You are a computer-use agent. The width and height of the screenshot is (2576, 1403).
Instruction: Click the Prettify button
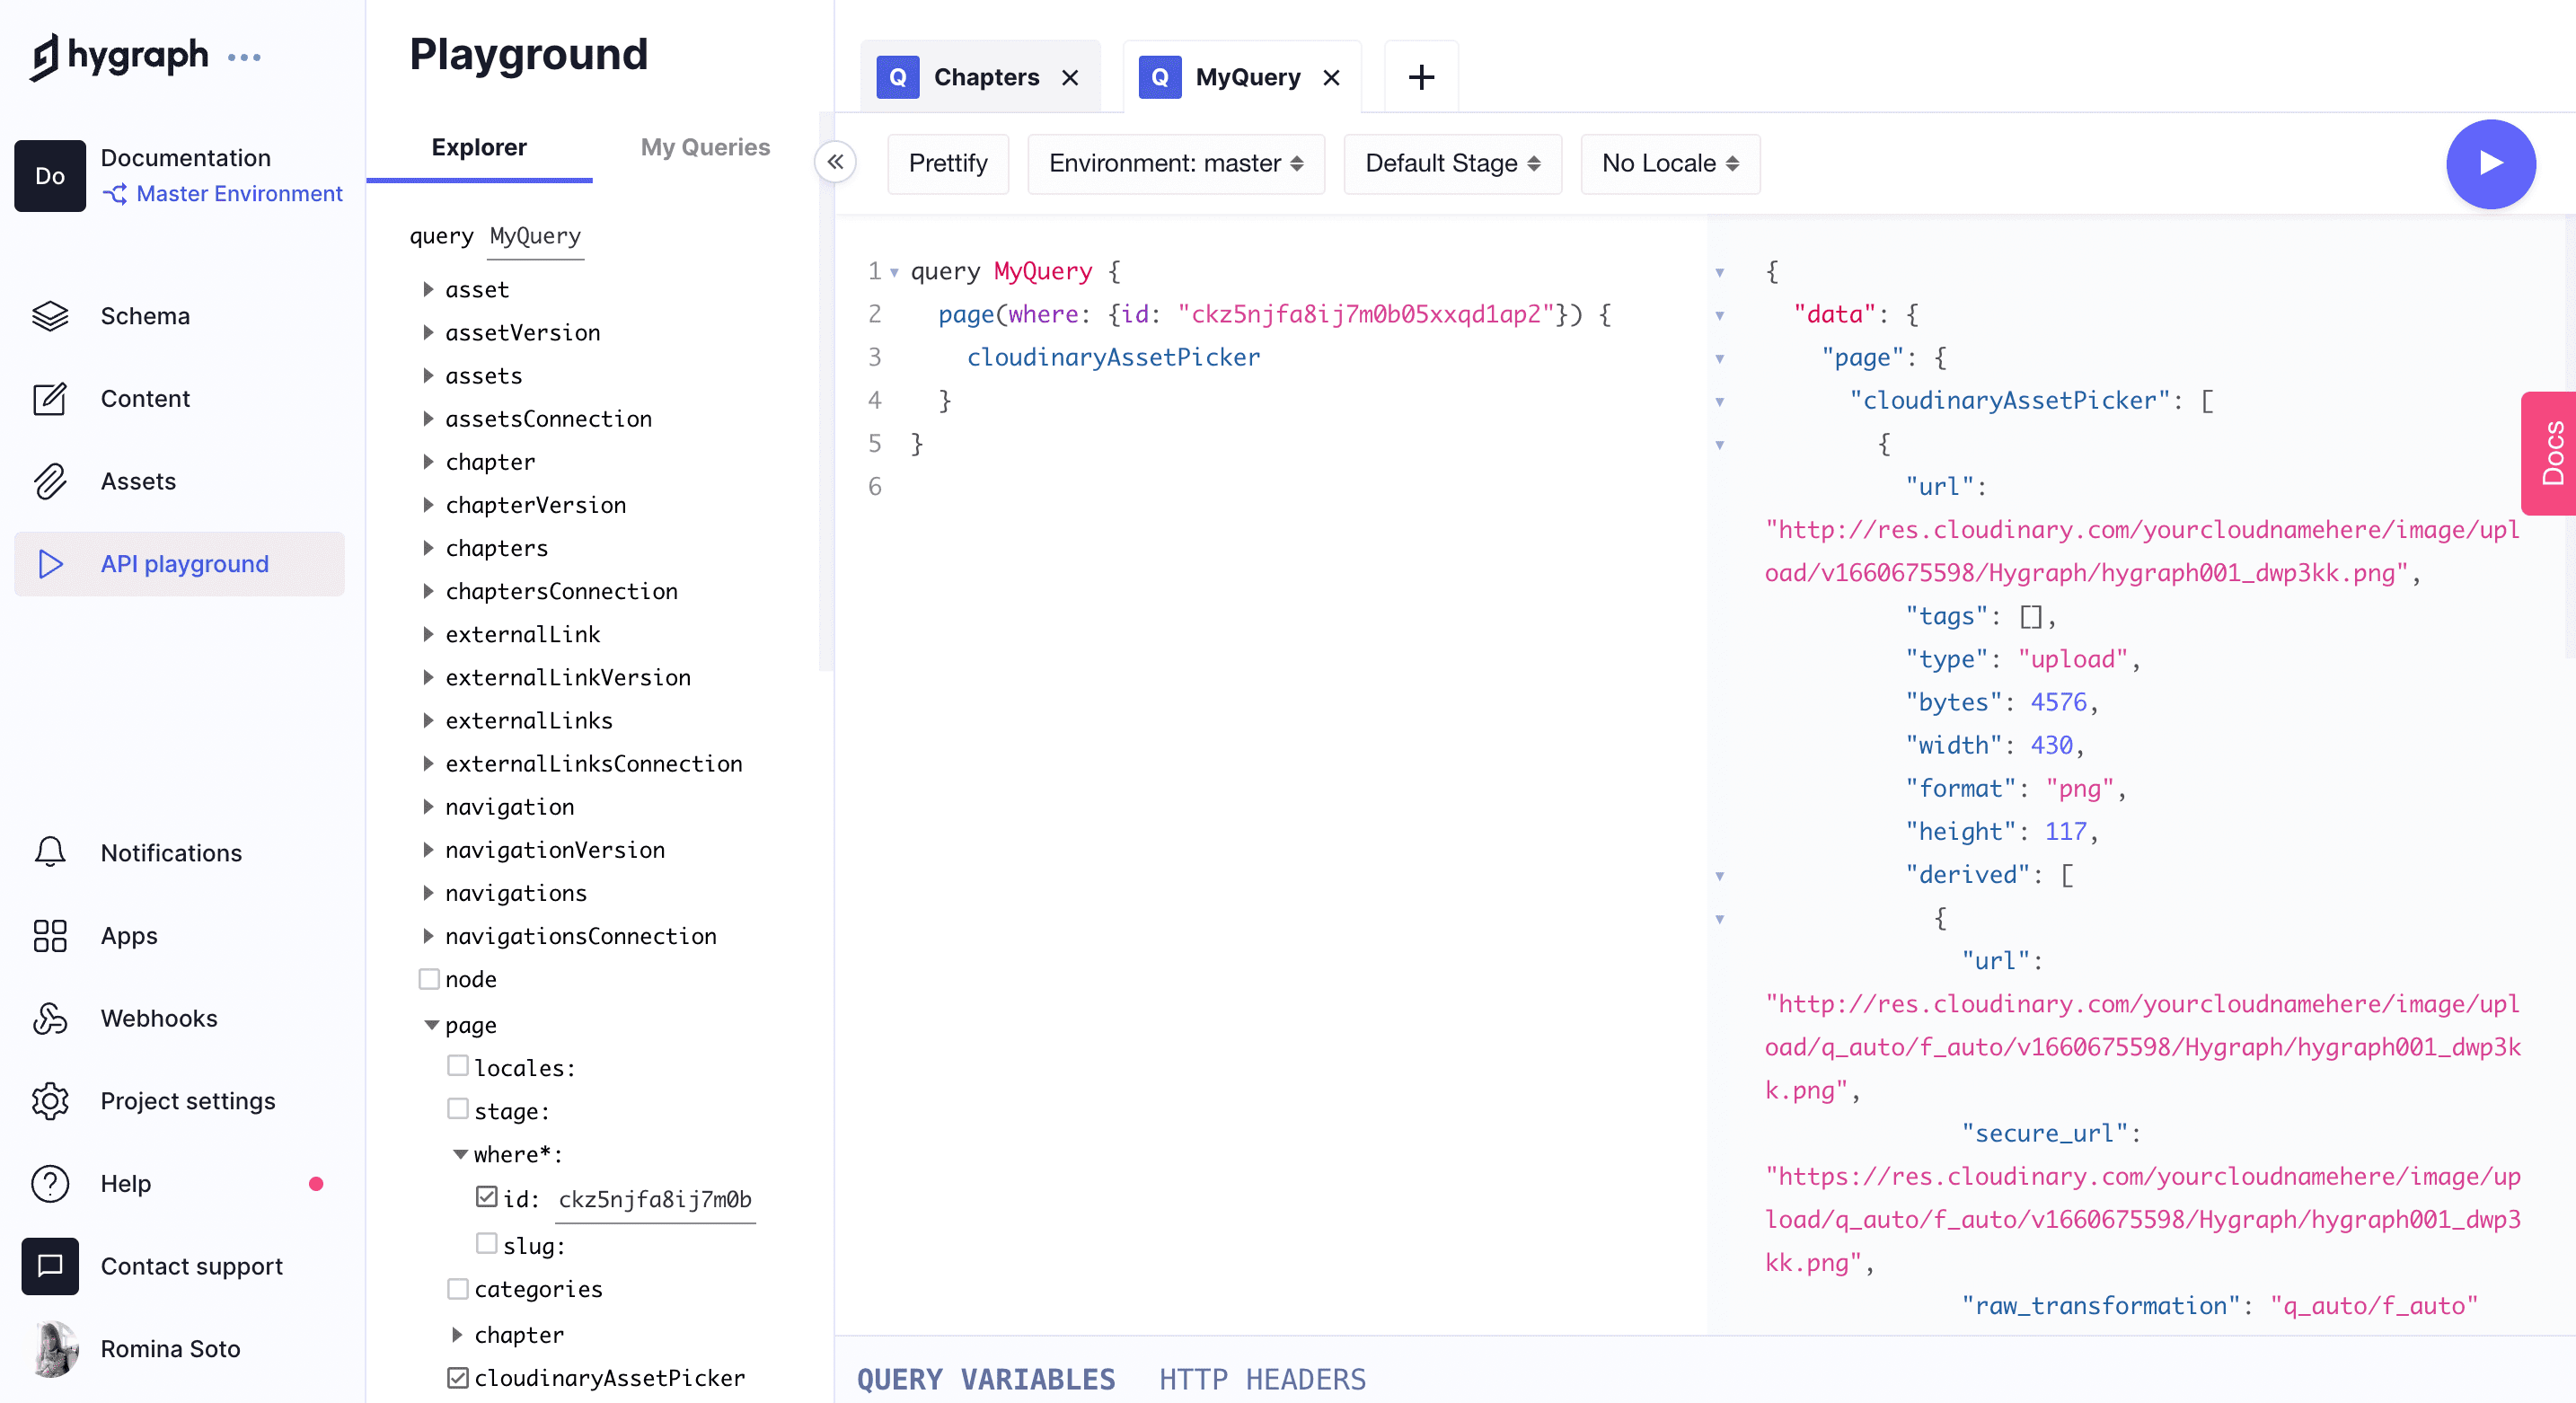click(947, 163)
